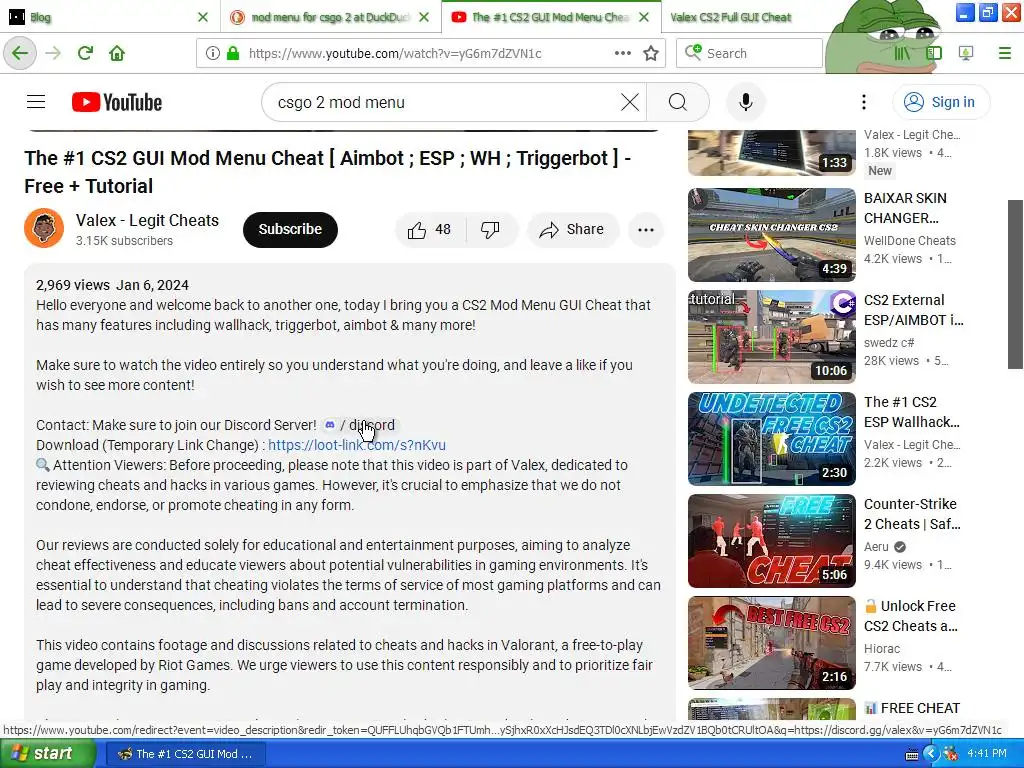Dislike the video with thumbs down
Image resolution: width=1024 pixels, height=768 pixels.
coord(491,229)
